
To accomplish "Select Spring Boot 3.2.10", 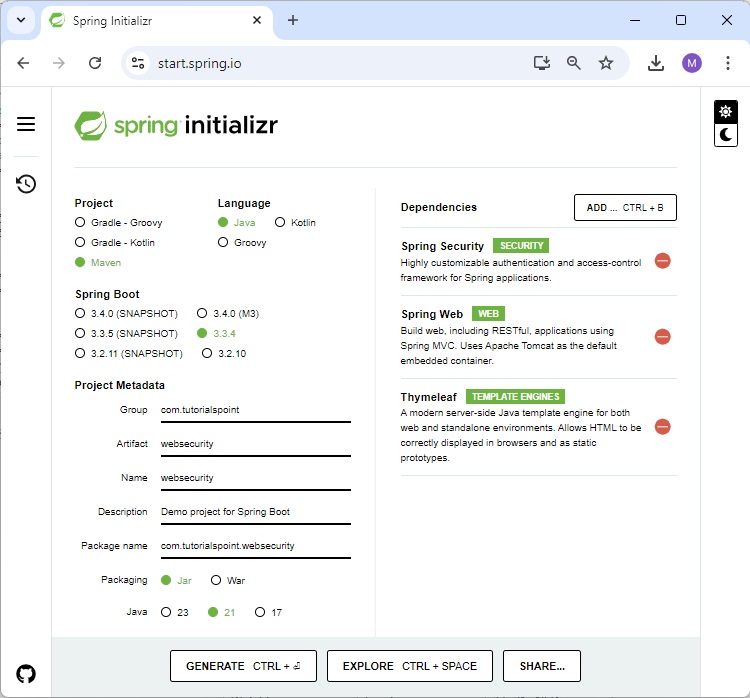I will tap(224, 354).
